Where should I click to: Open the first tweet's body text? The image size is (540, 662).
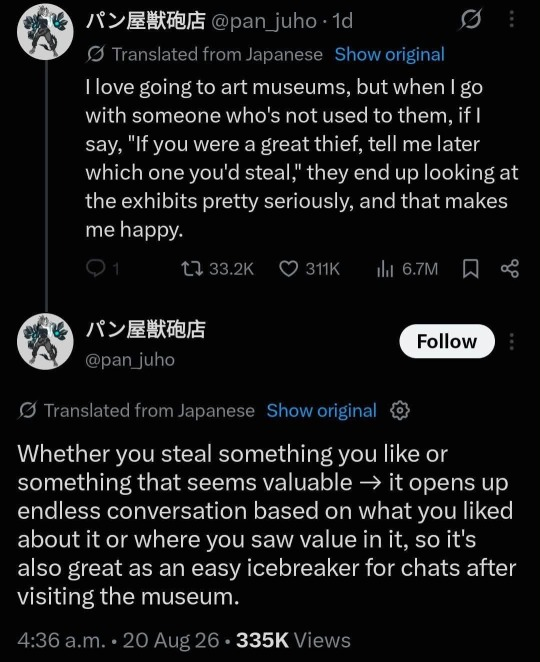302,158
